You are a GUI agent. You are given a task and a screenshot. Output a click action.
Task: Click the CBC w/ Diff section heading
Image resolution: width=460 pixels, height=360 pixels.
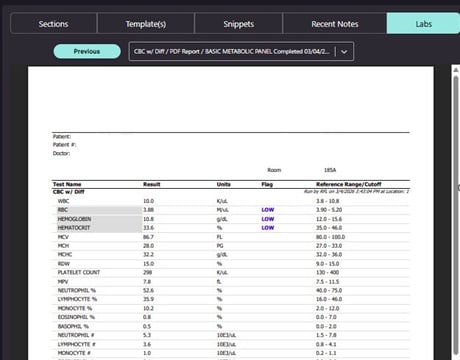coord(68,192)
